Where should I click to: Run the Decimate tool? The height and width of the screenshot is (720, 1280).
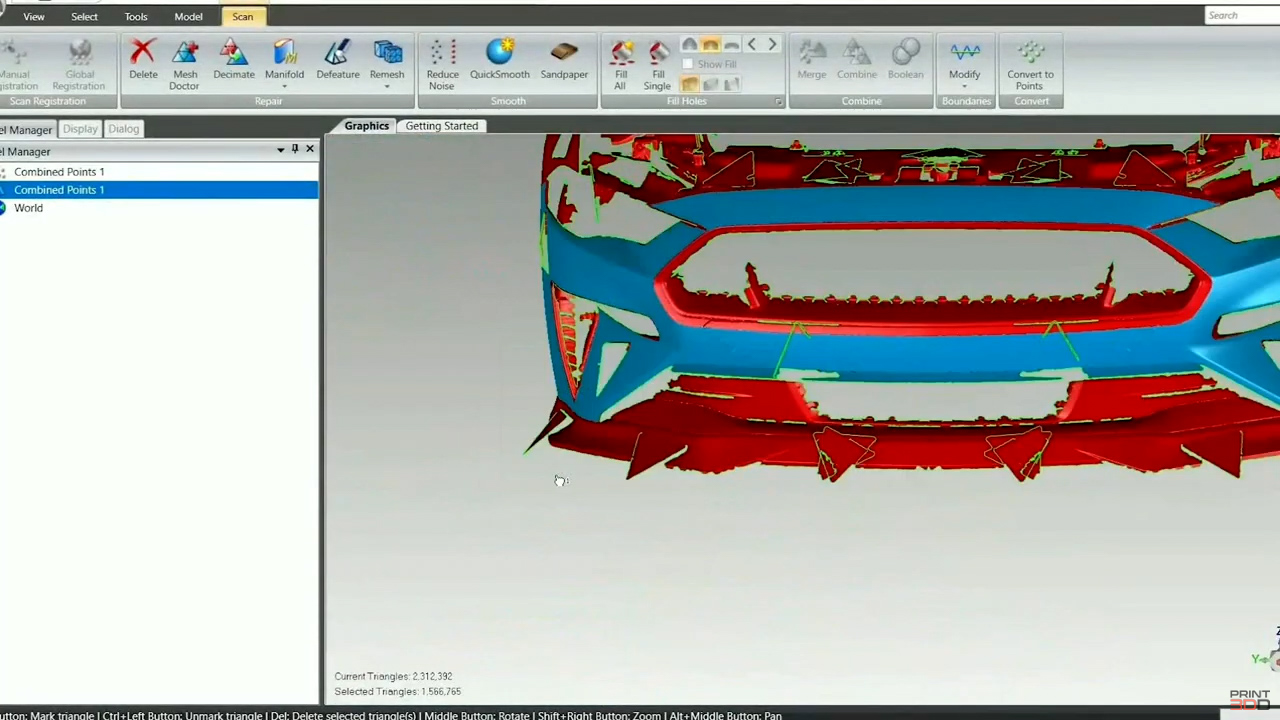(233, 60)
